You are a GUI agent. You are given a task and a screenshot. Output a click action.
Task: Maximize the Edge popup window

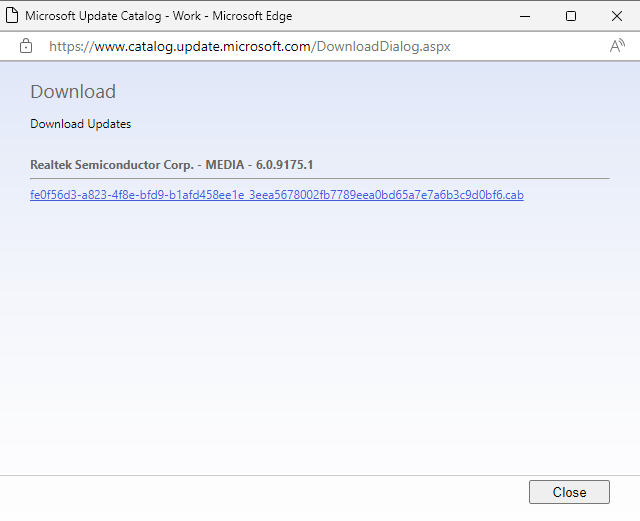pos(571,16)
